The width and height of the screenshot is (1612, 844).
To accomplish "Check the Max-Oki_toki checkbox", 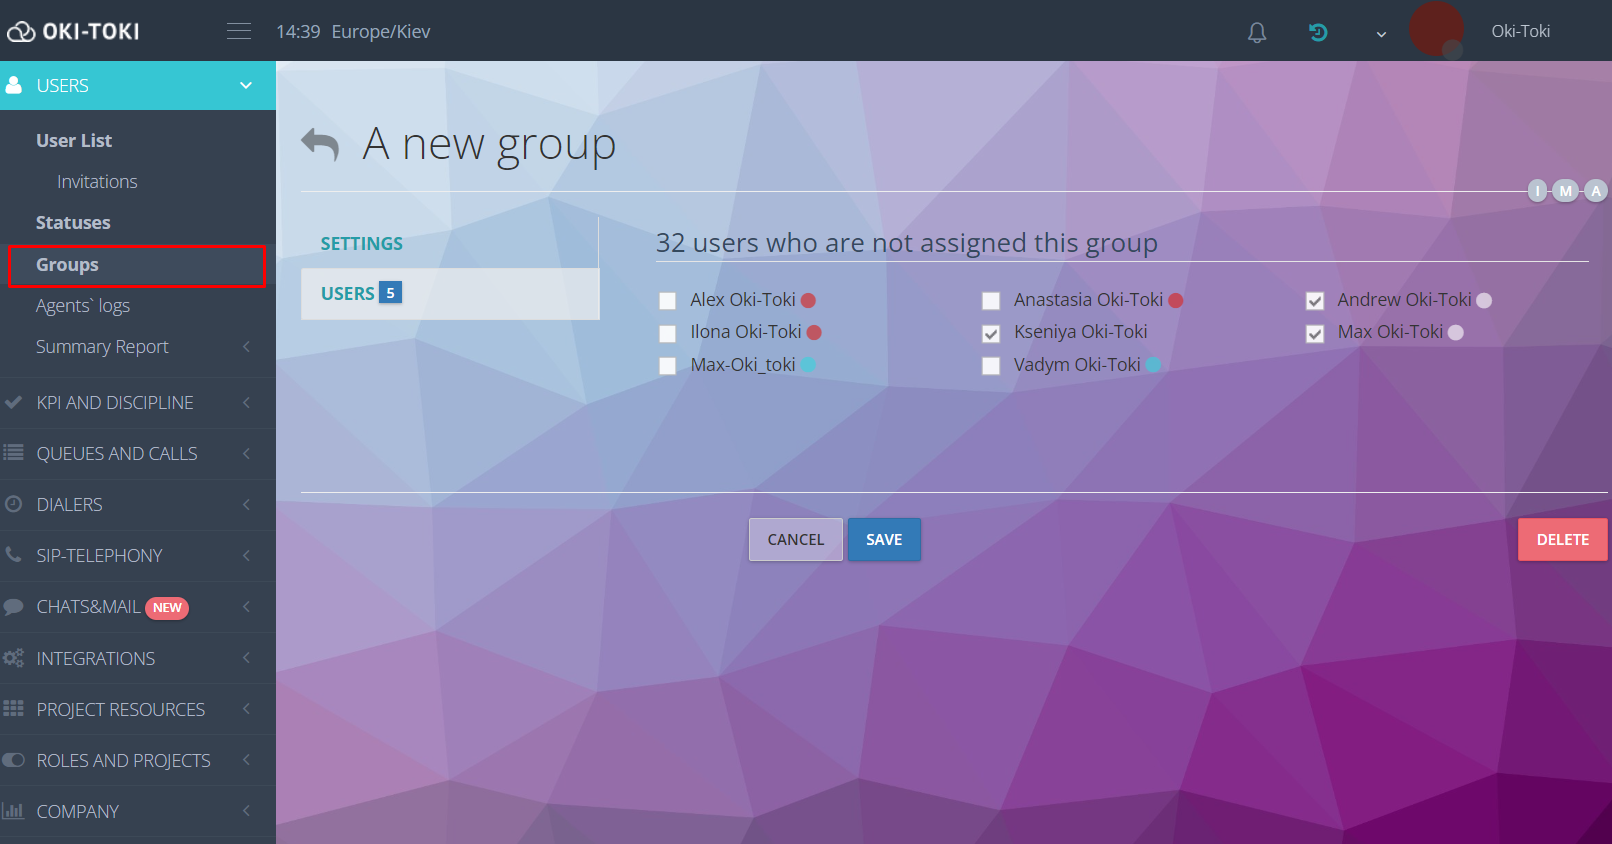I will (x=668, y=366).
